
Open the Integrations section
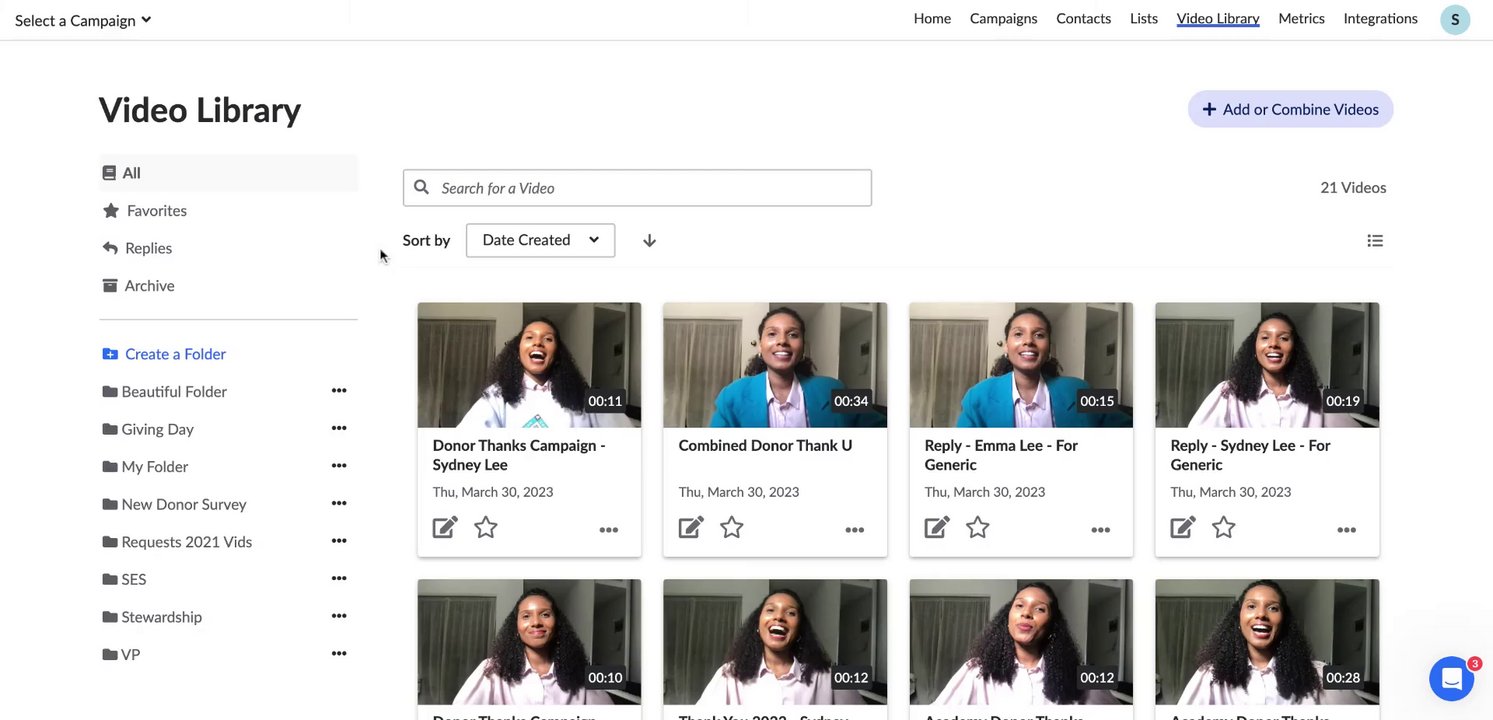(1380, 18)
